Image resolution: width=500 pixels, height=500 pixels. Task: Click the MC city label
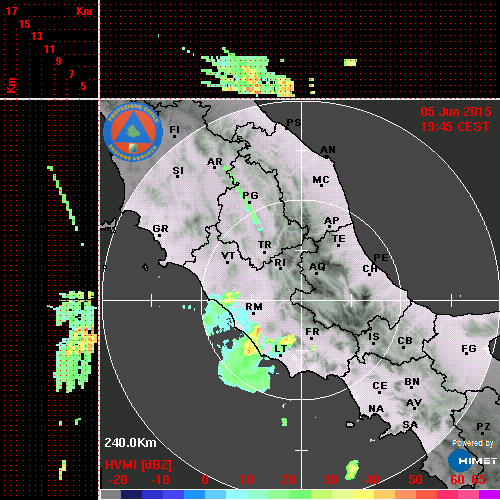point(321,180)
